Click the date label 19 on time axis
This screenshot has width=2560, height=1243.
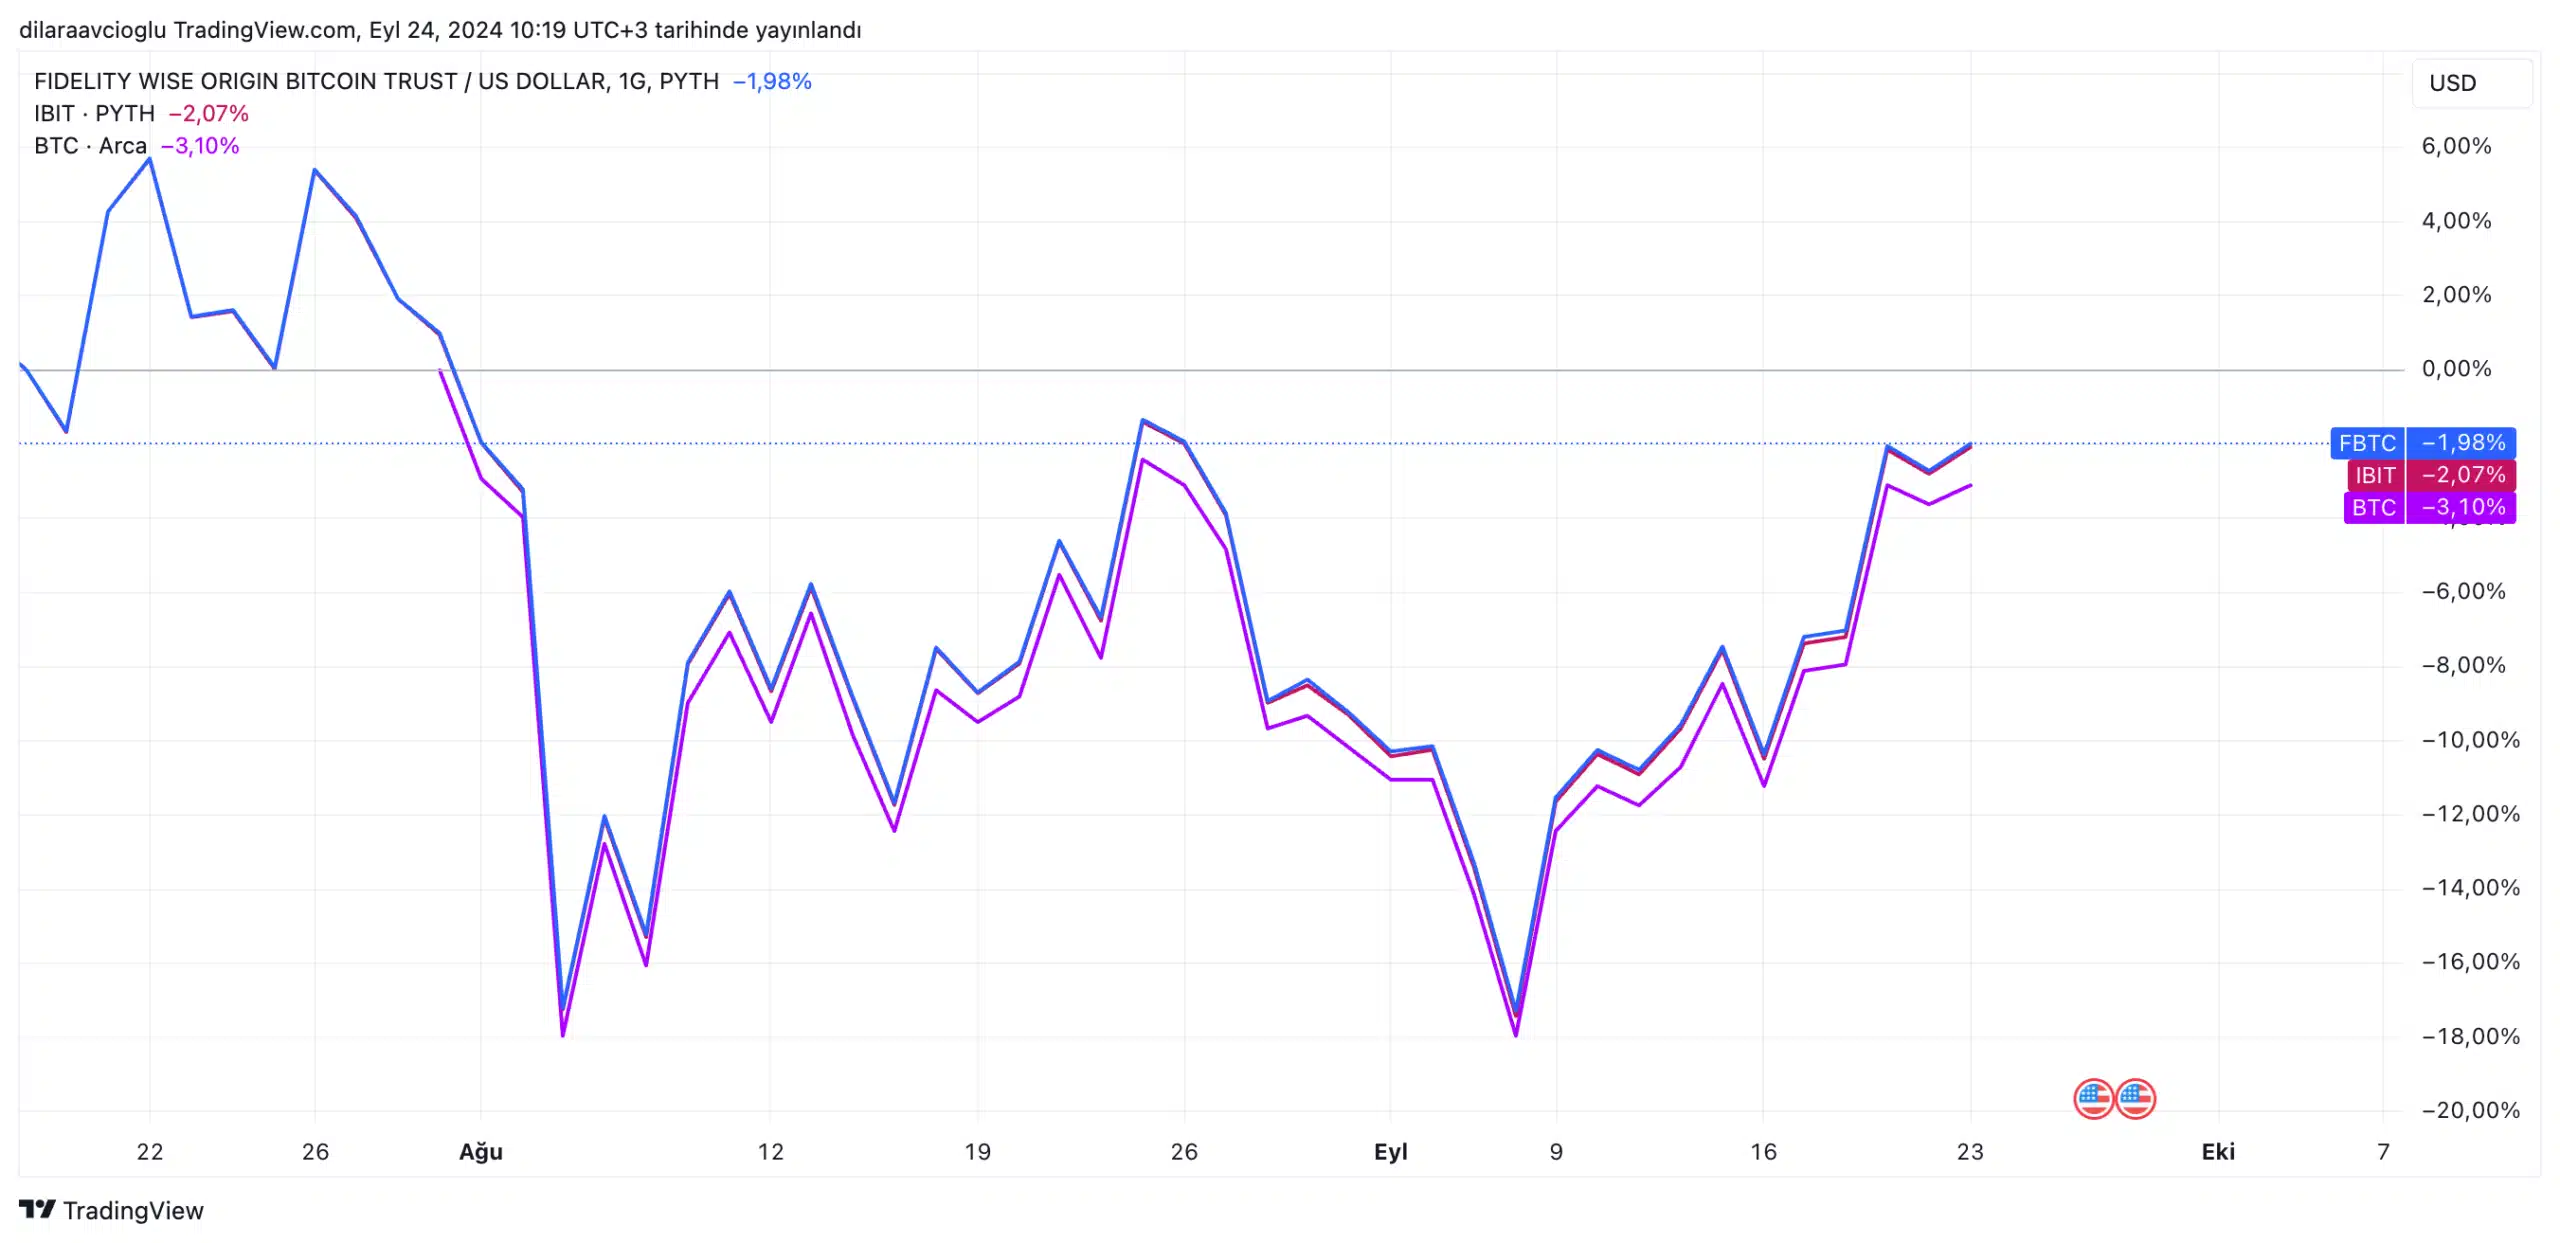tap(977, 1152)
